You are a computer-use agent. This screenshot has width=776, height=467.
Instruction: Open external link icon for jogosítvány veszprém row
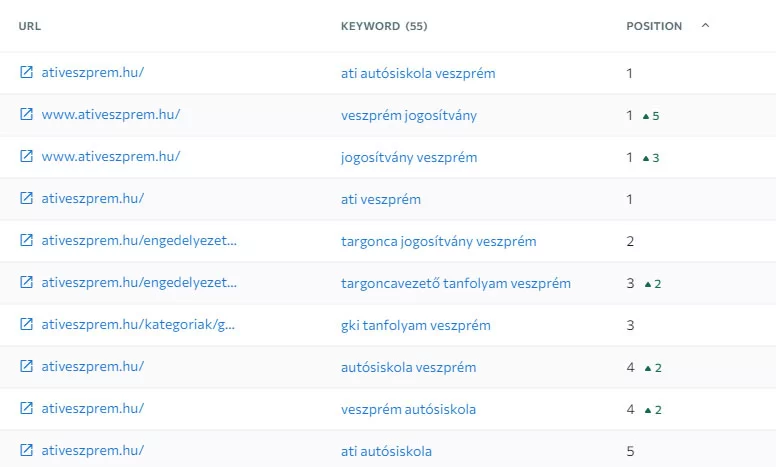coord(27,157)
